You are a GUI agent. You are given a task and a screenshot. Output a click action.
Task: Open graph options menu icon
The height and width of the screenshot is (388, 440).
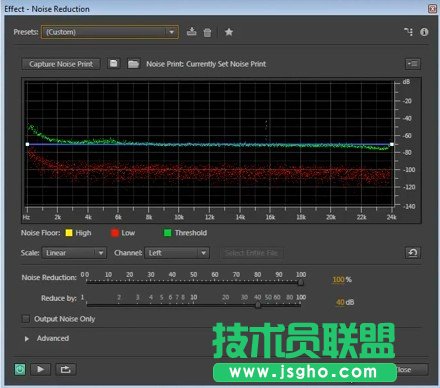pos(413,64)
